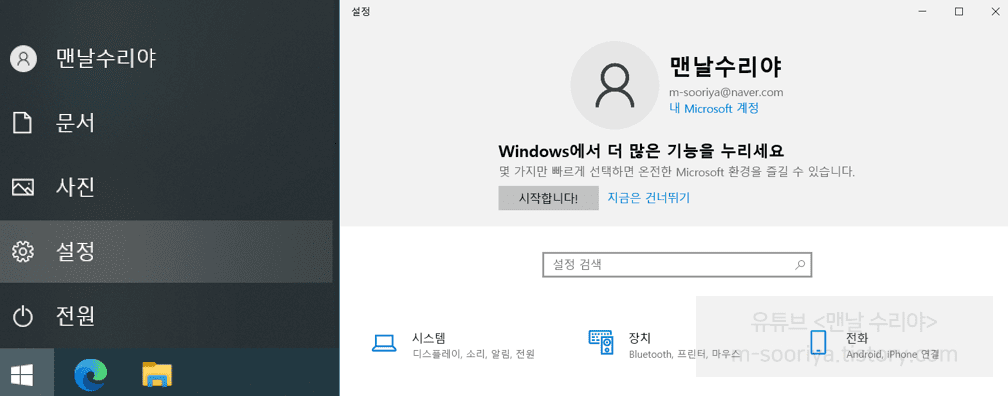The width and height of the screenshot is (1008, 396).
Task: Click the Windows Start button
Action: tap(26, 373)
